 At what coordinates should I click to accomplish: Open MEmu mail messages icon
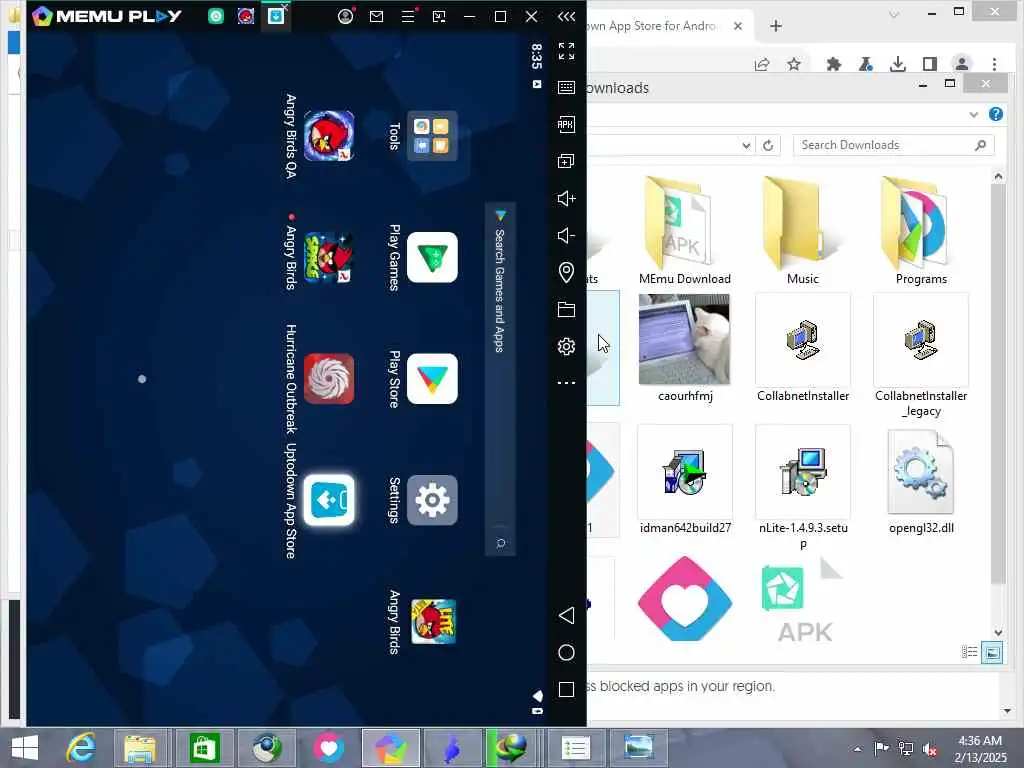pyautogui.click(x=376, y=16)
